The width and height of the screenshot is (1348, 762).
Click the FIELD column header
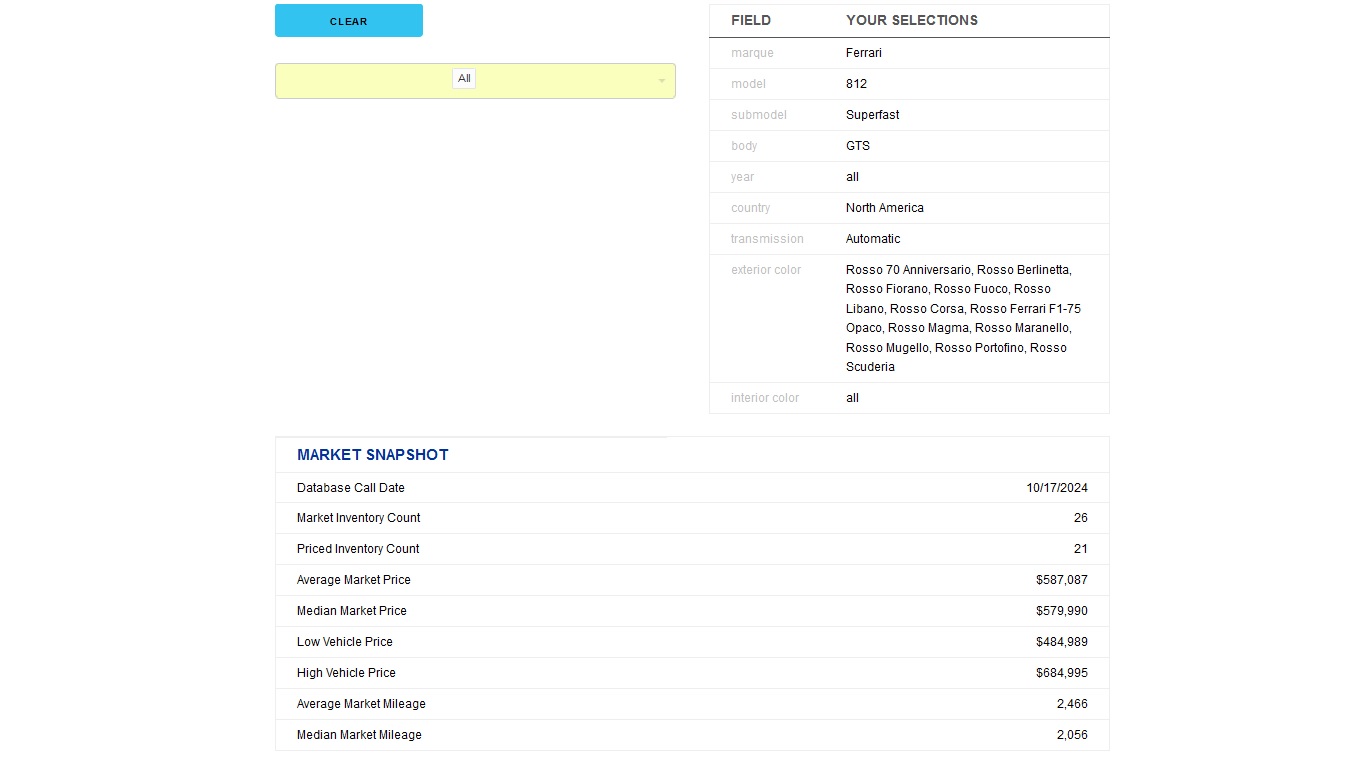coord(750,20)
